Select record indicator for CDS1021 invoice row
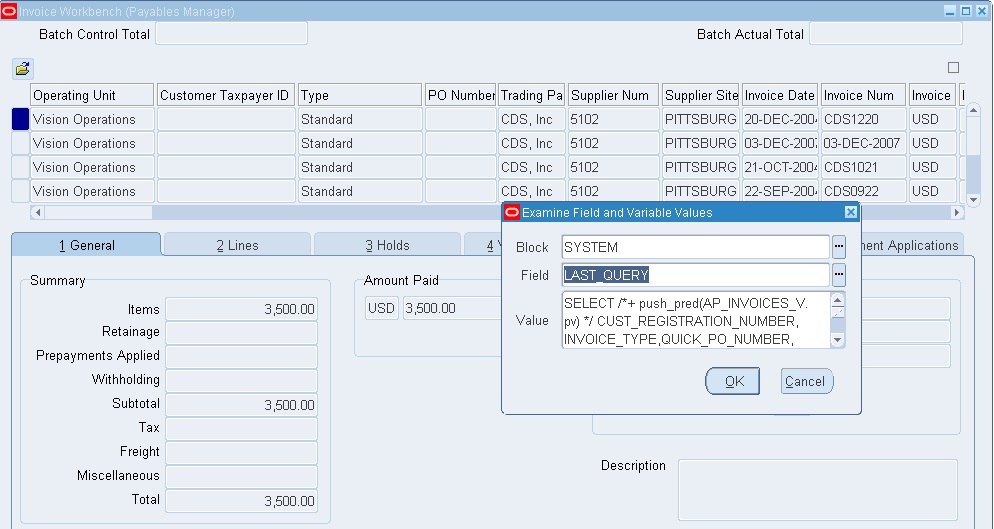This screenshot has height=529, width=994. pos(20,167)
